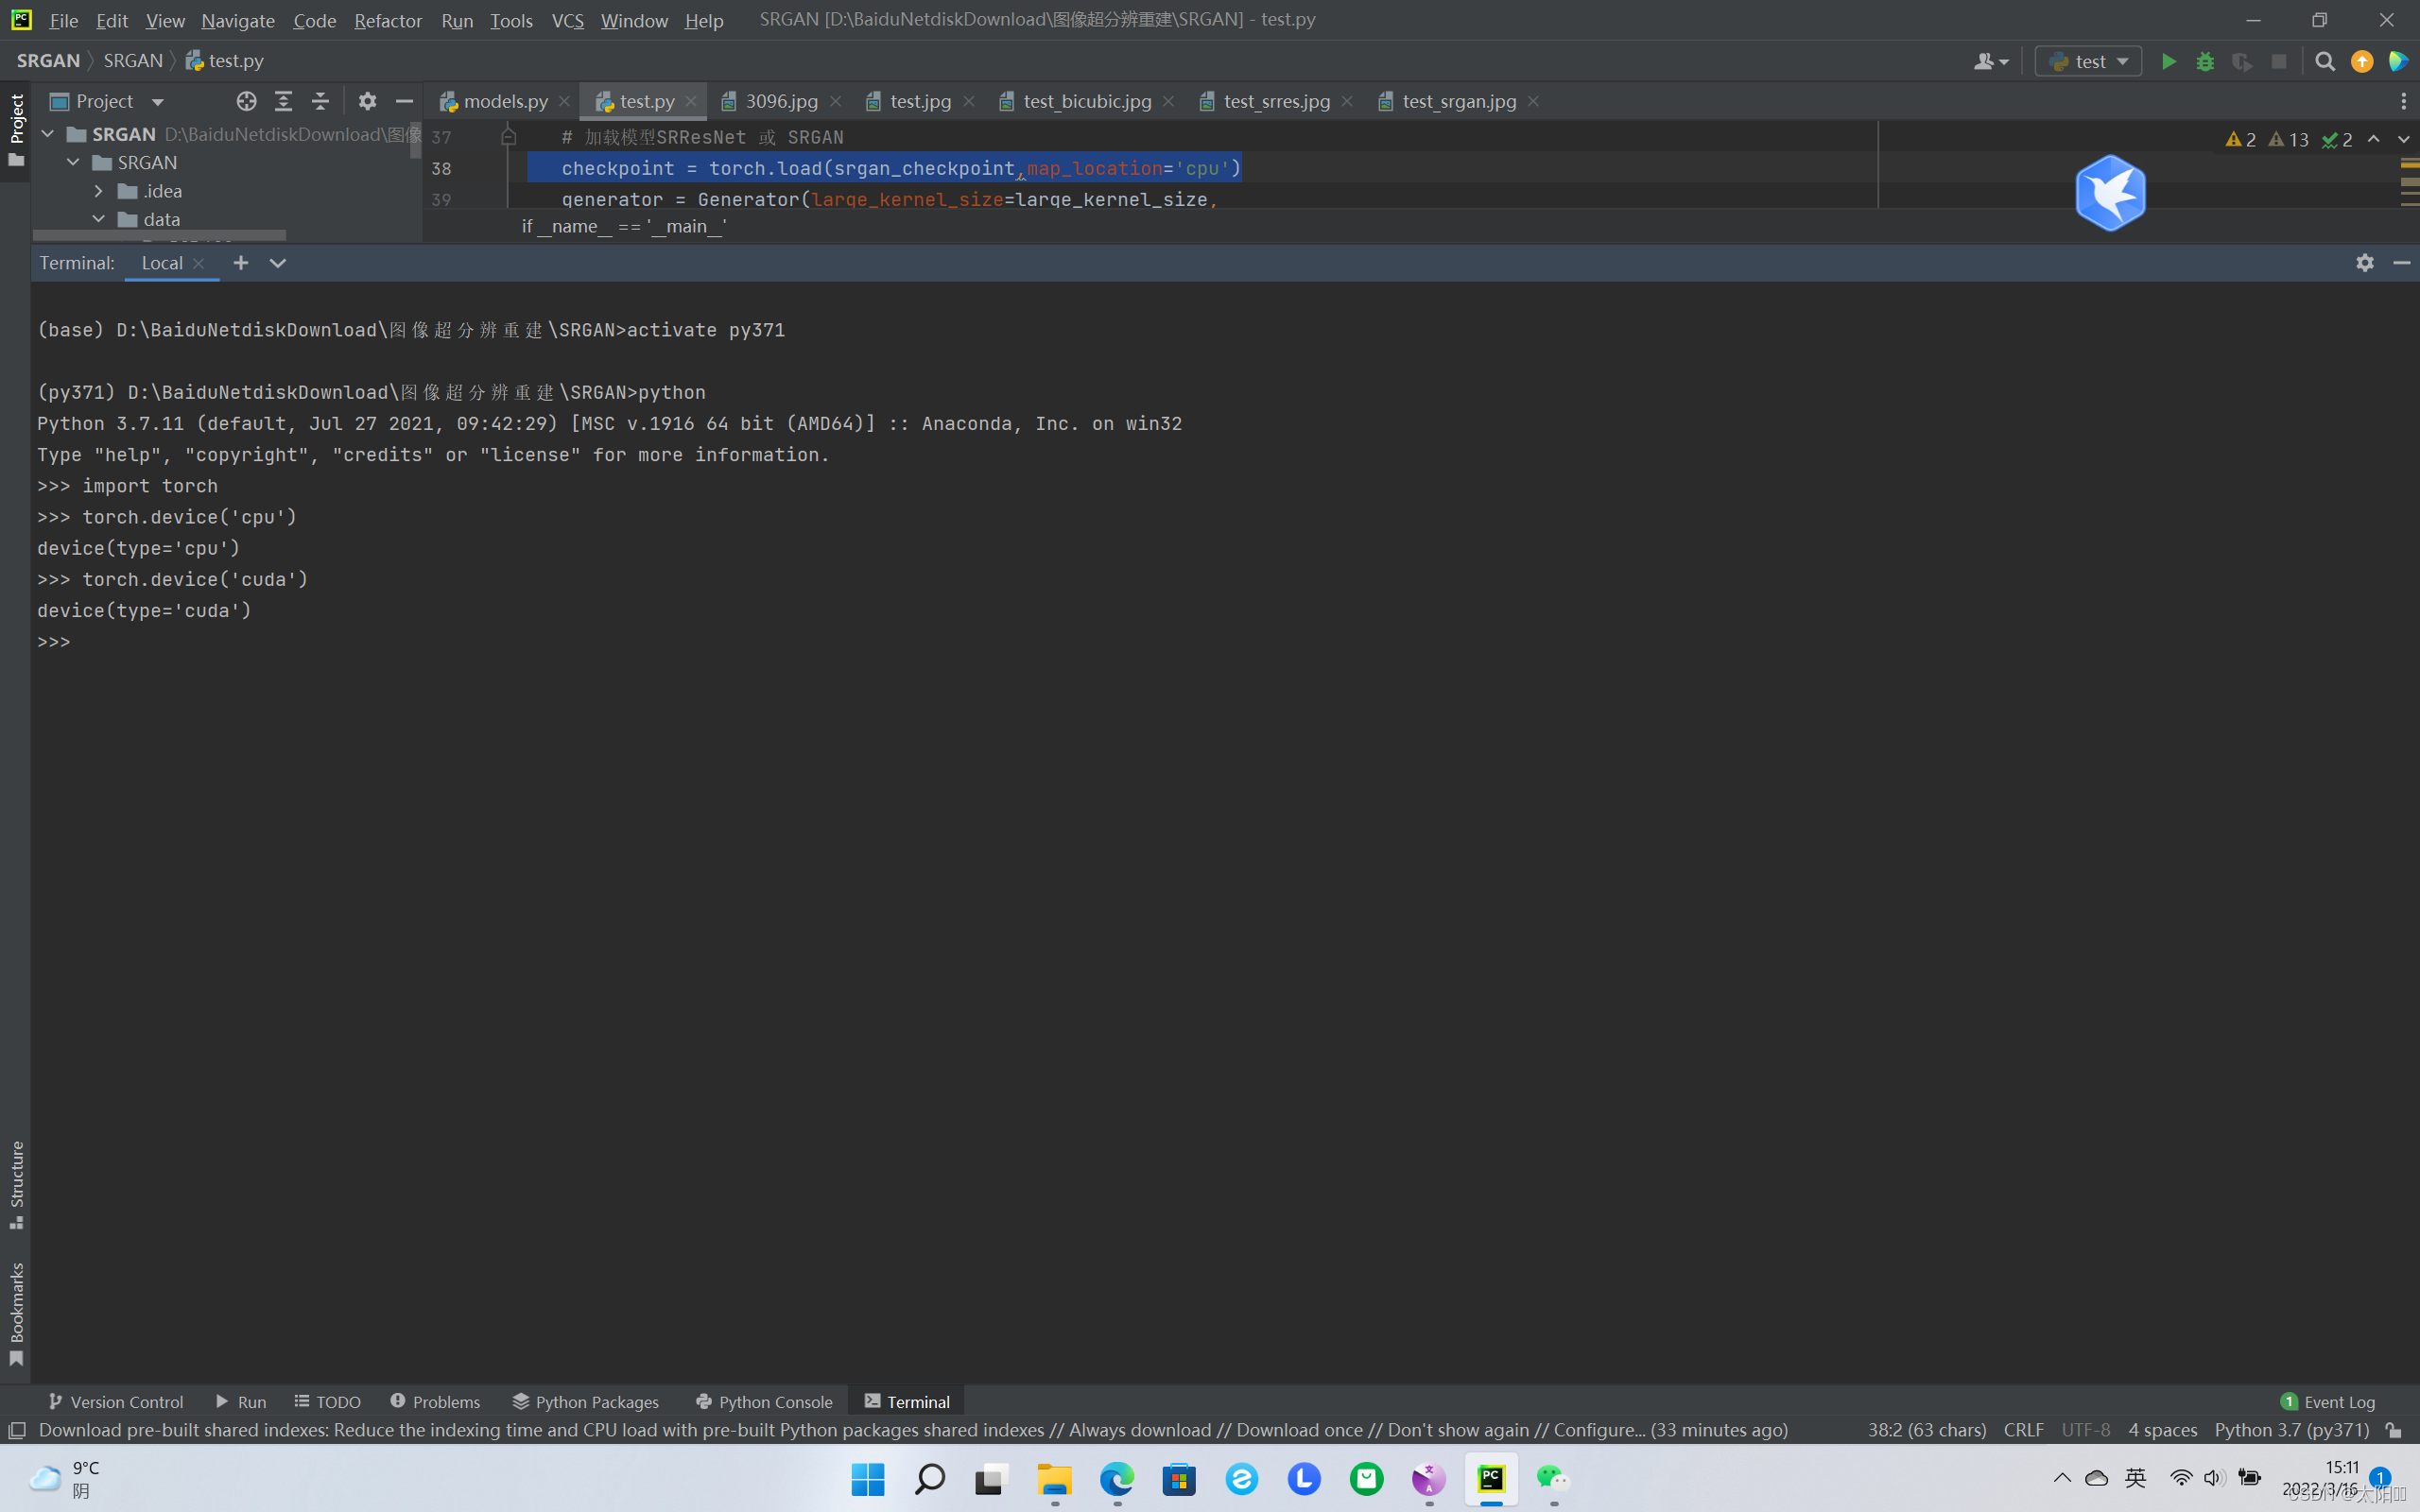
Task: Collapse all nodes in Project tree
Action: (320, 100)
